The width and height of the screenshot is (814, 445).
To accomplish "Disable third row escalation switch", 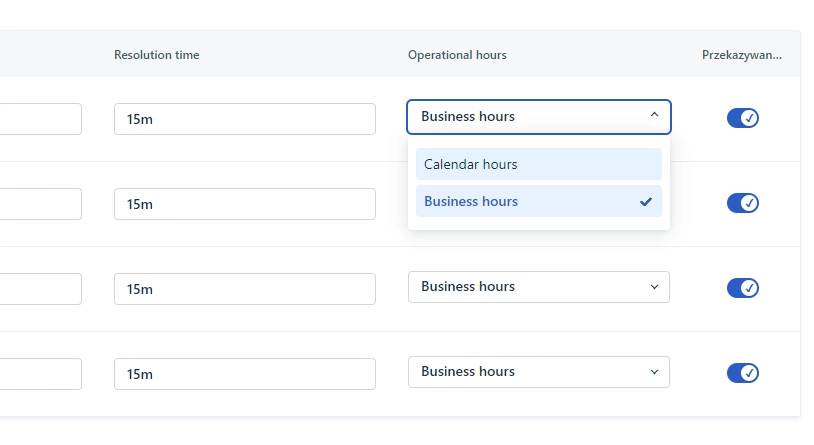I will pyautogui.click(x=743, y=288).
